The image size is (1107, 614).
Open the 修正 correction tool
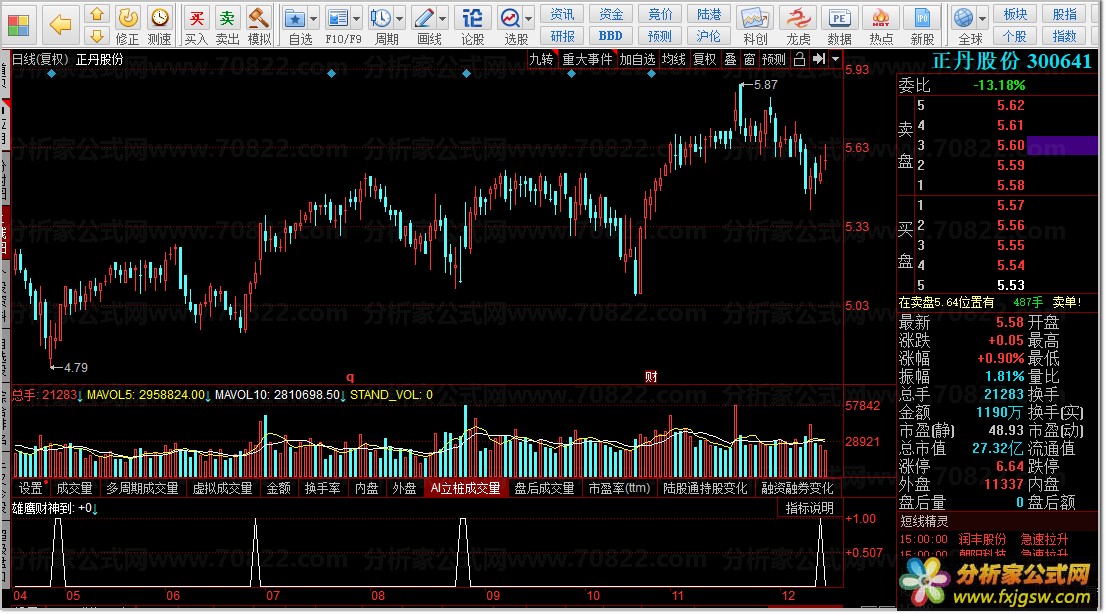tap(128, 25)
